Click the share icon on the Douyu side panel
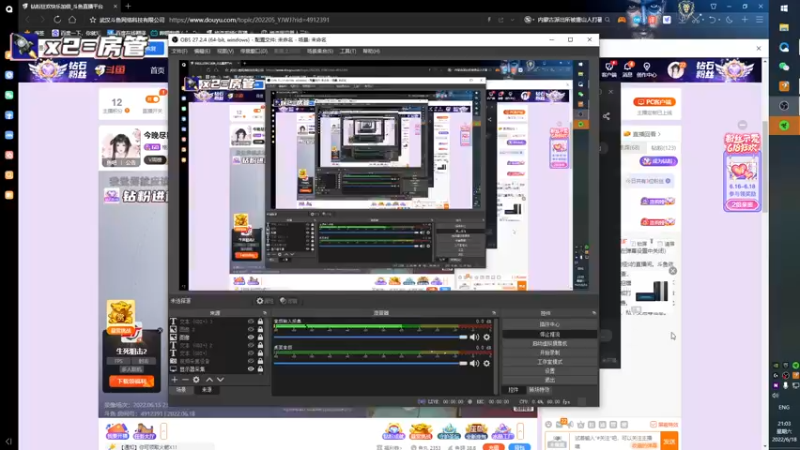 [x=606, y=116]
